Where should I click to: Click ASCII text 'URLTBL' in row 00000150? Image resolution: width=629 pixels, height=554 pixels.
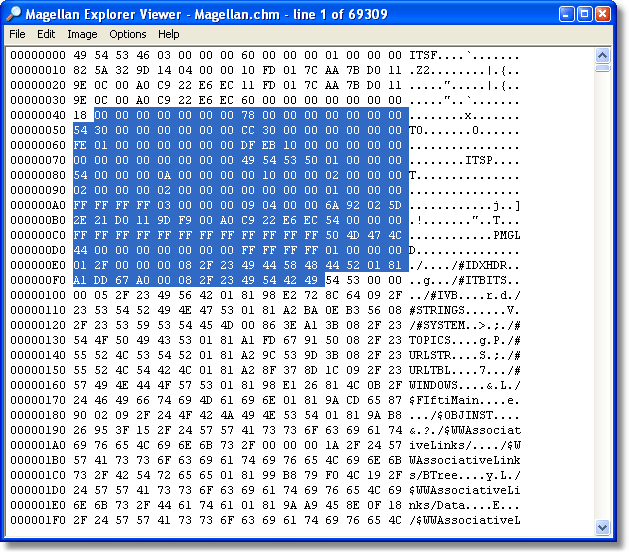[430, 370]
